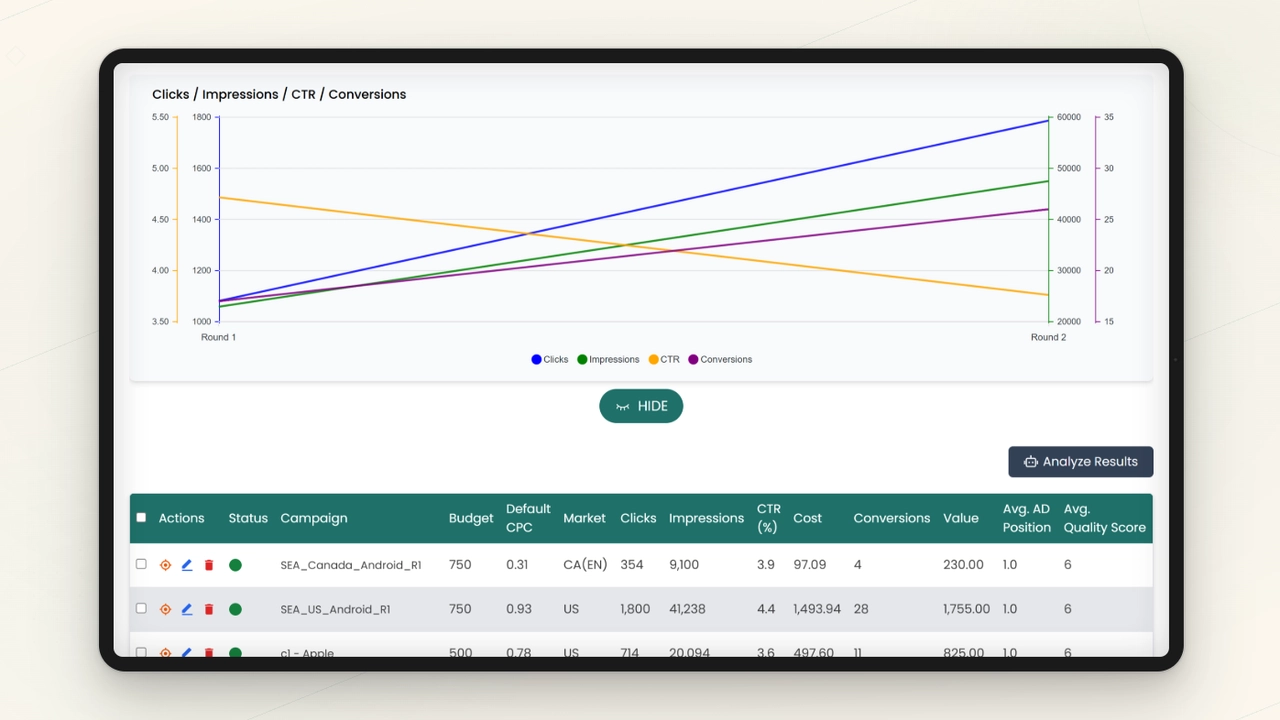Screen dimensions: 1280x720
Task: Open the edit pencil for SEA_US_Android_R1
Action: pos(187,608)
